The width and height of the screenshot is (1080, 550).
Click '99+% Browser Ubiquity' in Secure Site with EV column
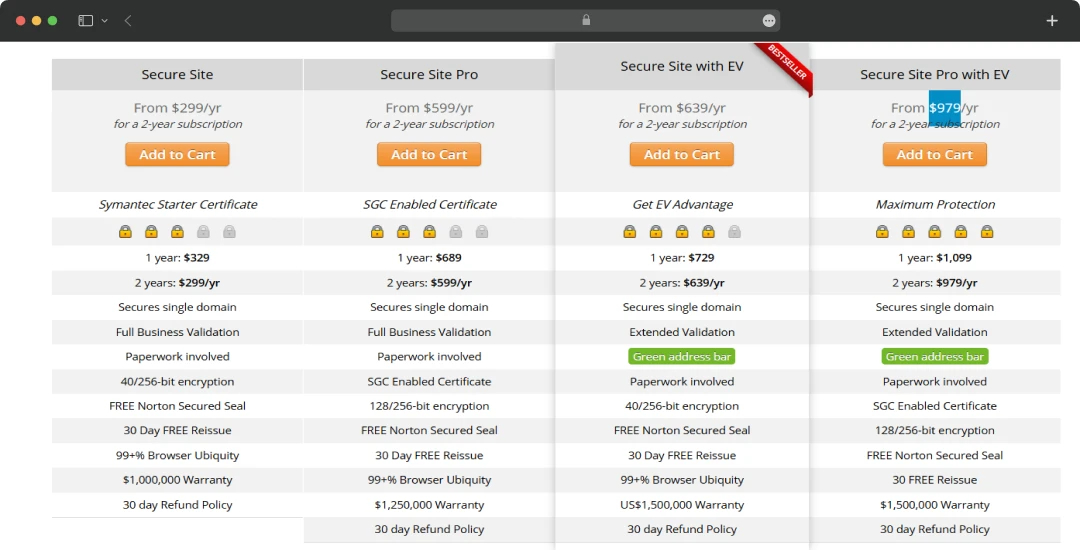(682, 480)
